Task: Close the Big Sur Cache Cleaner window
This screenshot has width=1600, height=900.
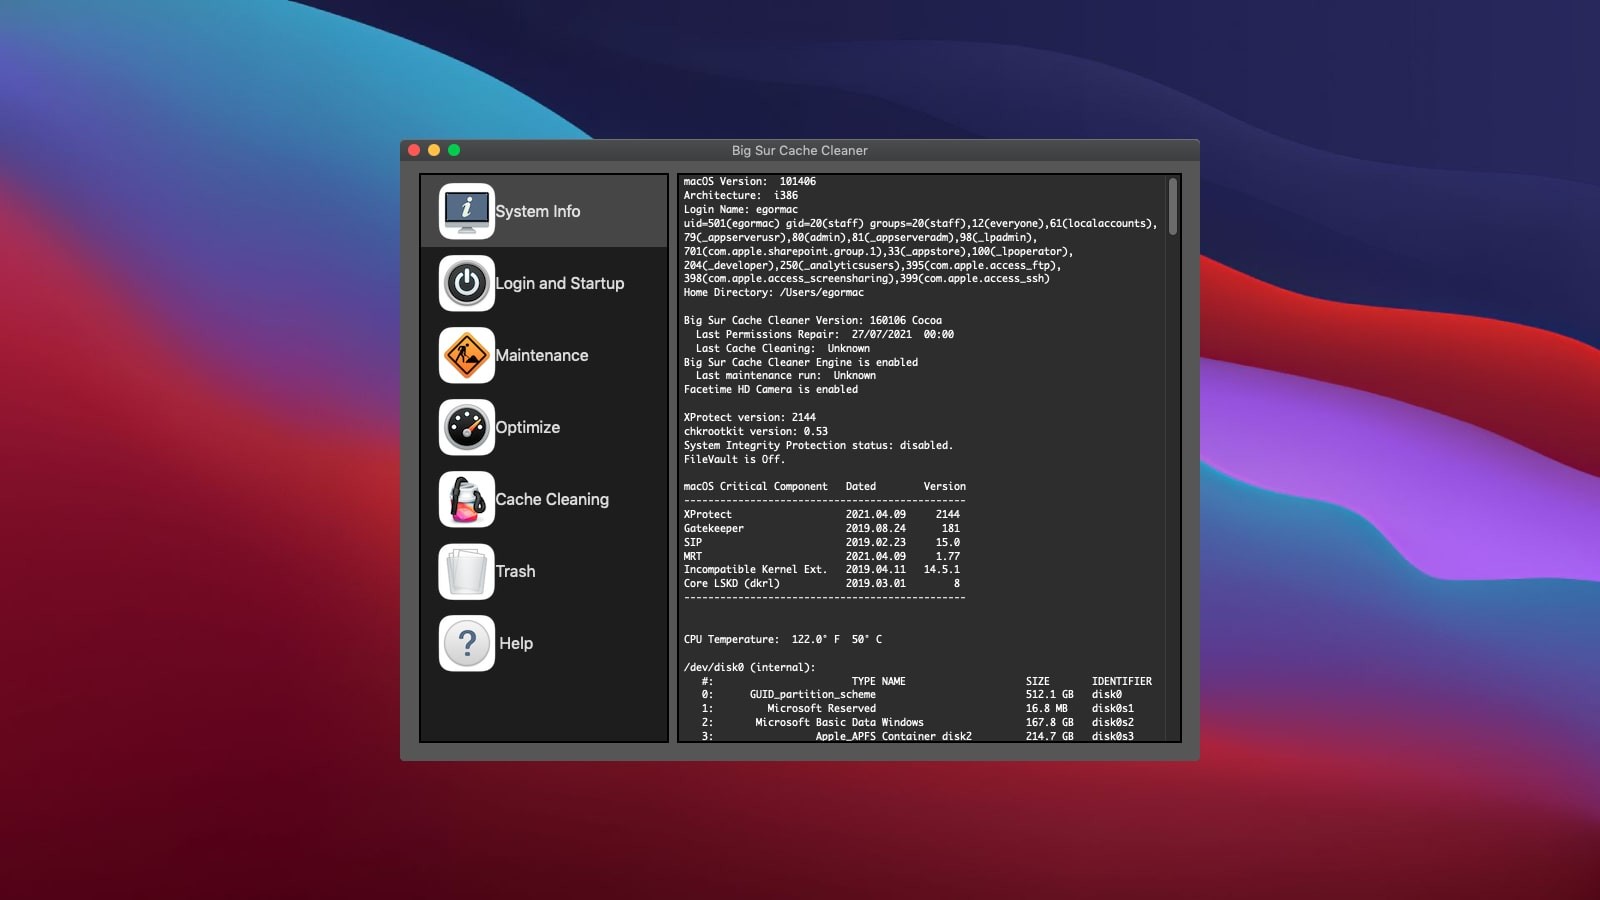Action: [x=414, y=150]
